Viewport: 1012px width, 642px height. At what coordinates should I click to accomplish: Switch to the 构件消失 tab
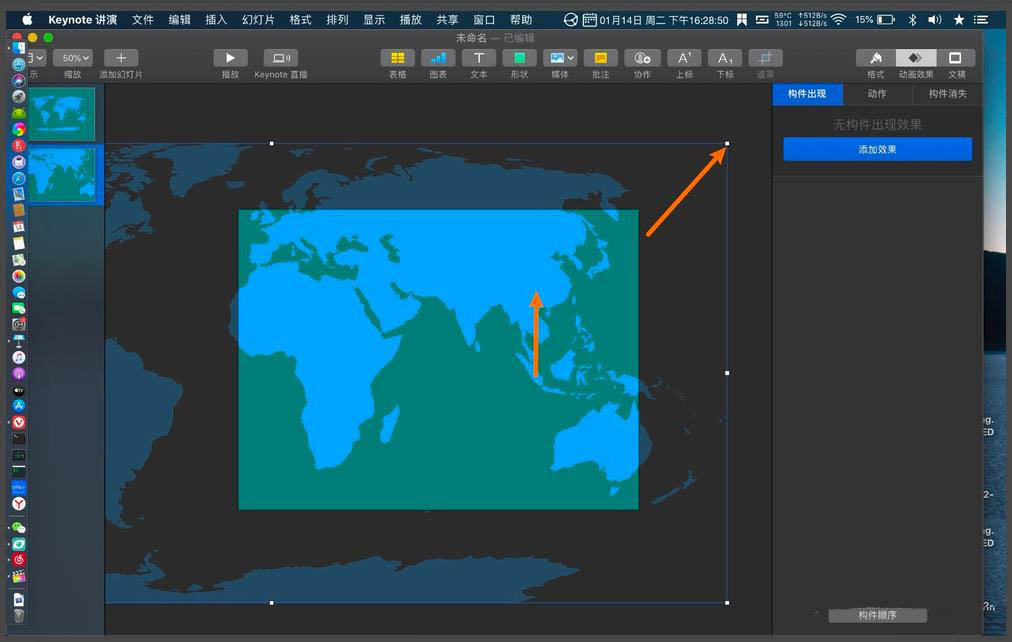pos(947,94)
